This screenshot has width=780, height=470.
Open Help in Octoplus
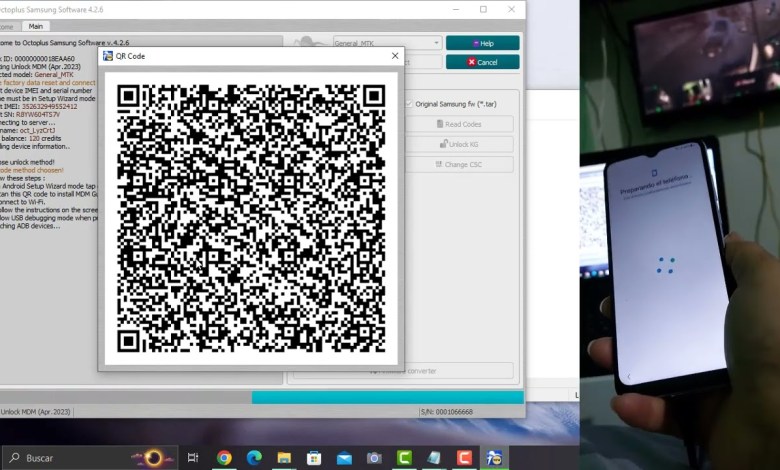point(483,43)
